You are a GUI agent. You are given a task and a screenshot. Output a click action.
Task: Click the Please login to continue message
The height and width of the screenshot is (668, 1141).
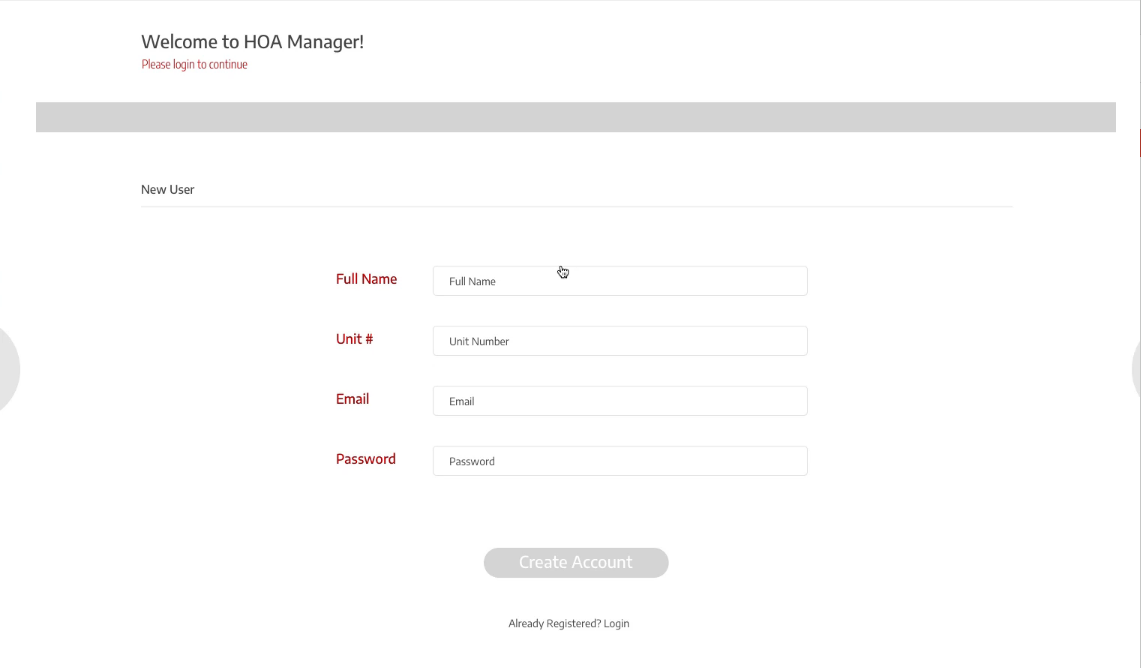tap(194, 64)
